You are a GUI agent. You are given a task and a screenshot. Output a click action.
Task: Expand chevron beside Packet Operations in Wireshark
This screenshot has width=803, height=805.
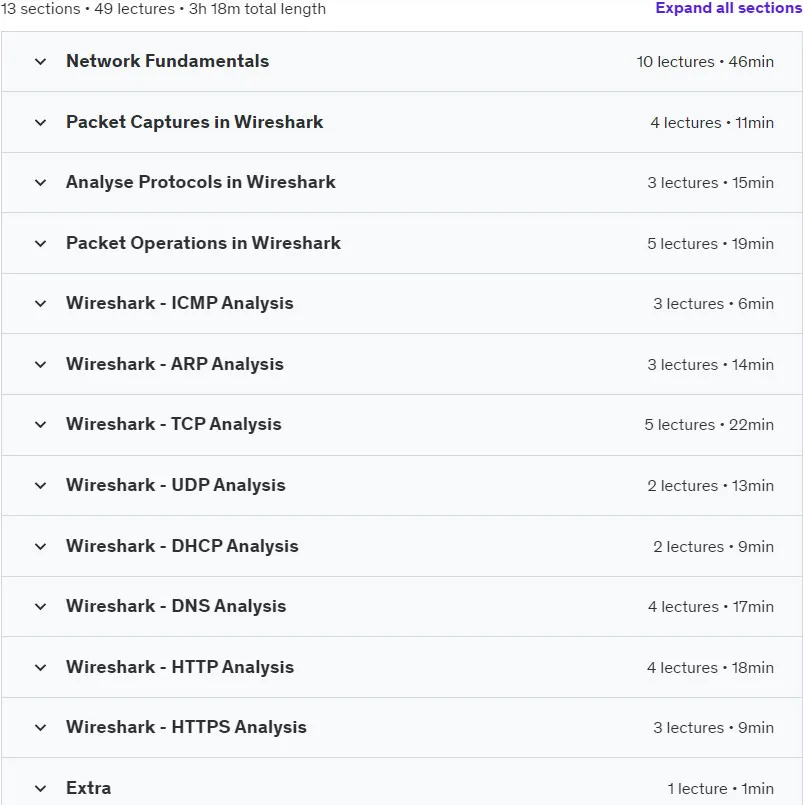pyautogui.click(x=41, y=243)
